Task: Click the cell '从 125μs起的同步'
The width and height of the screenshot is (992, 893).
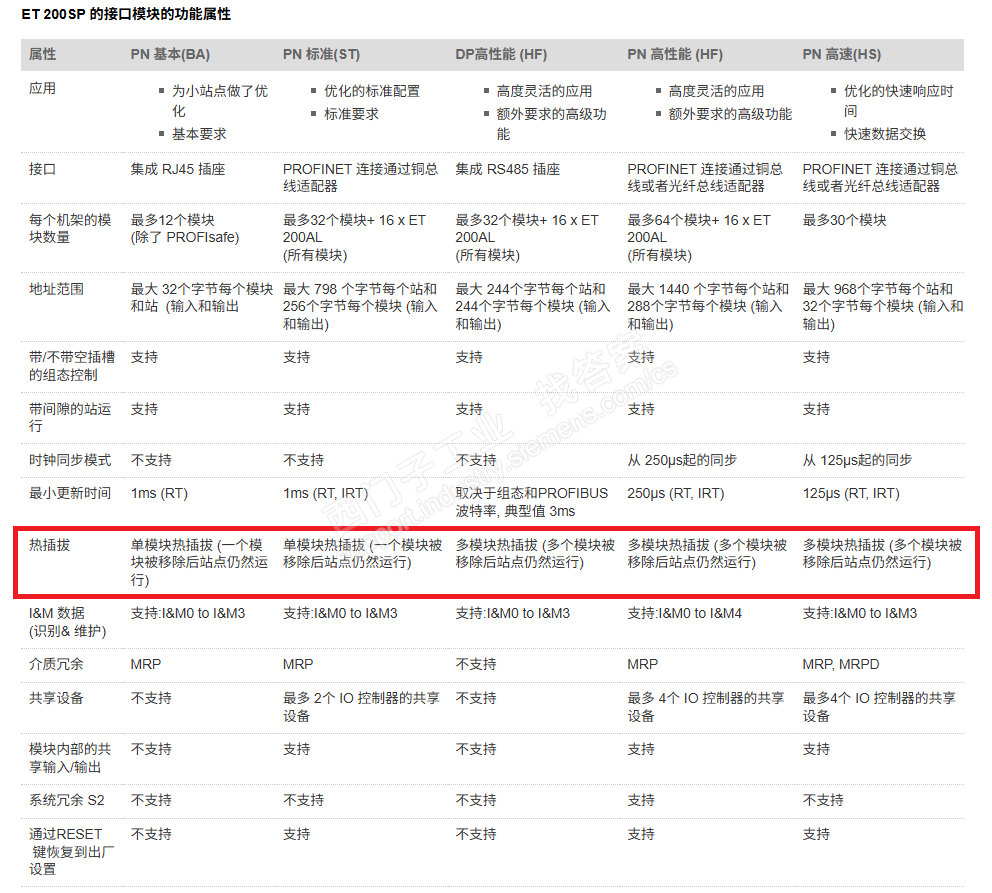Action: click(x=857, y=460)
